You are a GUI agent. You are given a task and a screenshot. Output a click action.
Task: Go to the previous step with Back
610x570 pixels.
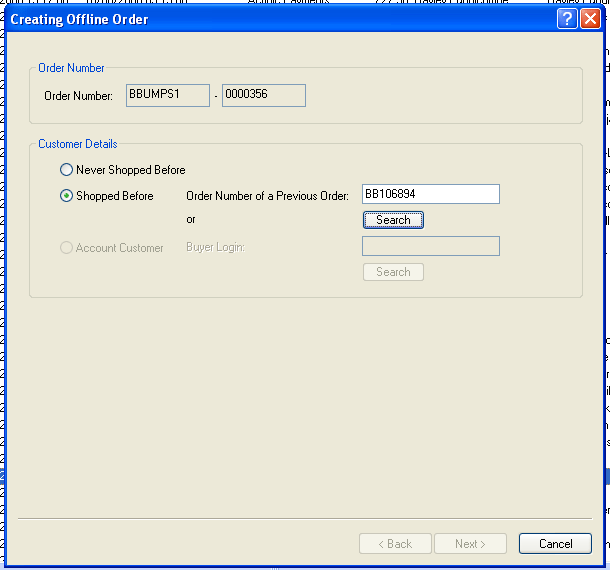394,544
